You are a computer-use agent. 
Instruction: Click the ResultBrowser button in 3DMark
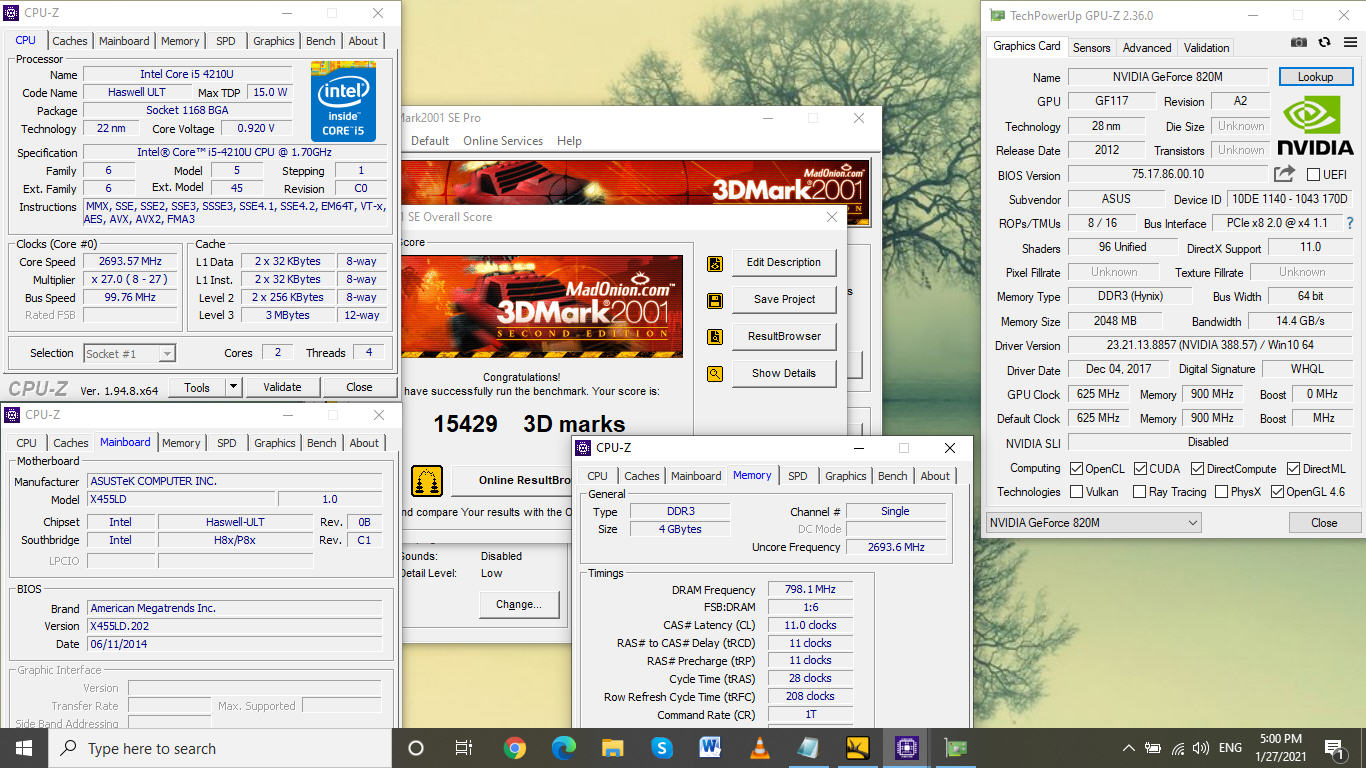click(784, 336)
